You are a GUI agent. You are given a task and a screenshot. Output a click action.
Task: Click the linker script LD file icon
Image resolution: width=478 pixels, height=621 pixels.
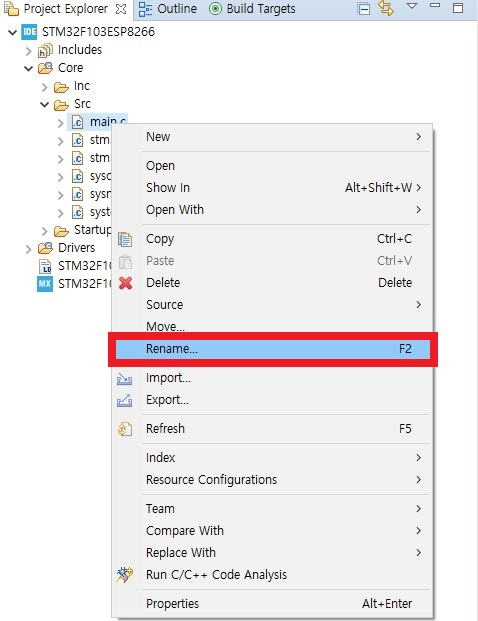click(x=45, y=266)
